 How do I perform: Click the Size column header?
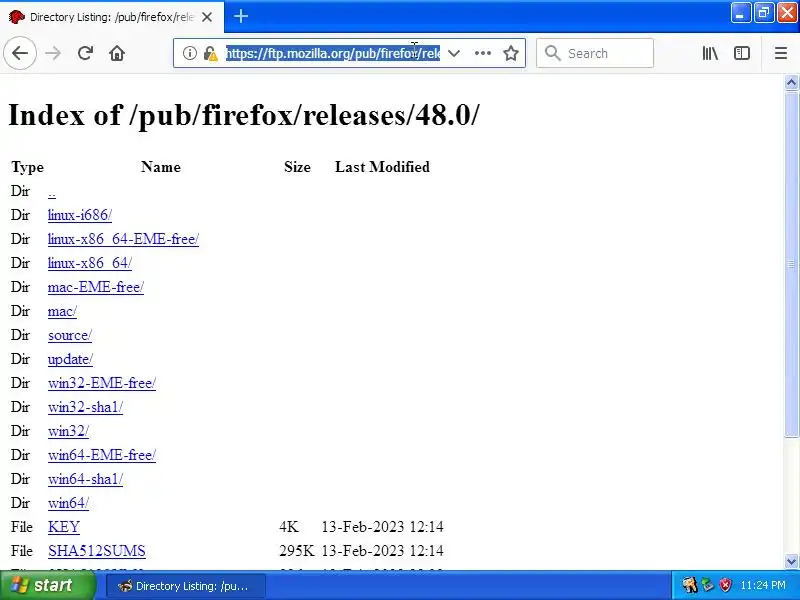pyautogui.click(x=297, y=167)
